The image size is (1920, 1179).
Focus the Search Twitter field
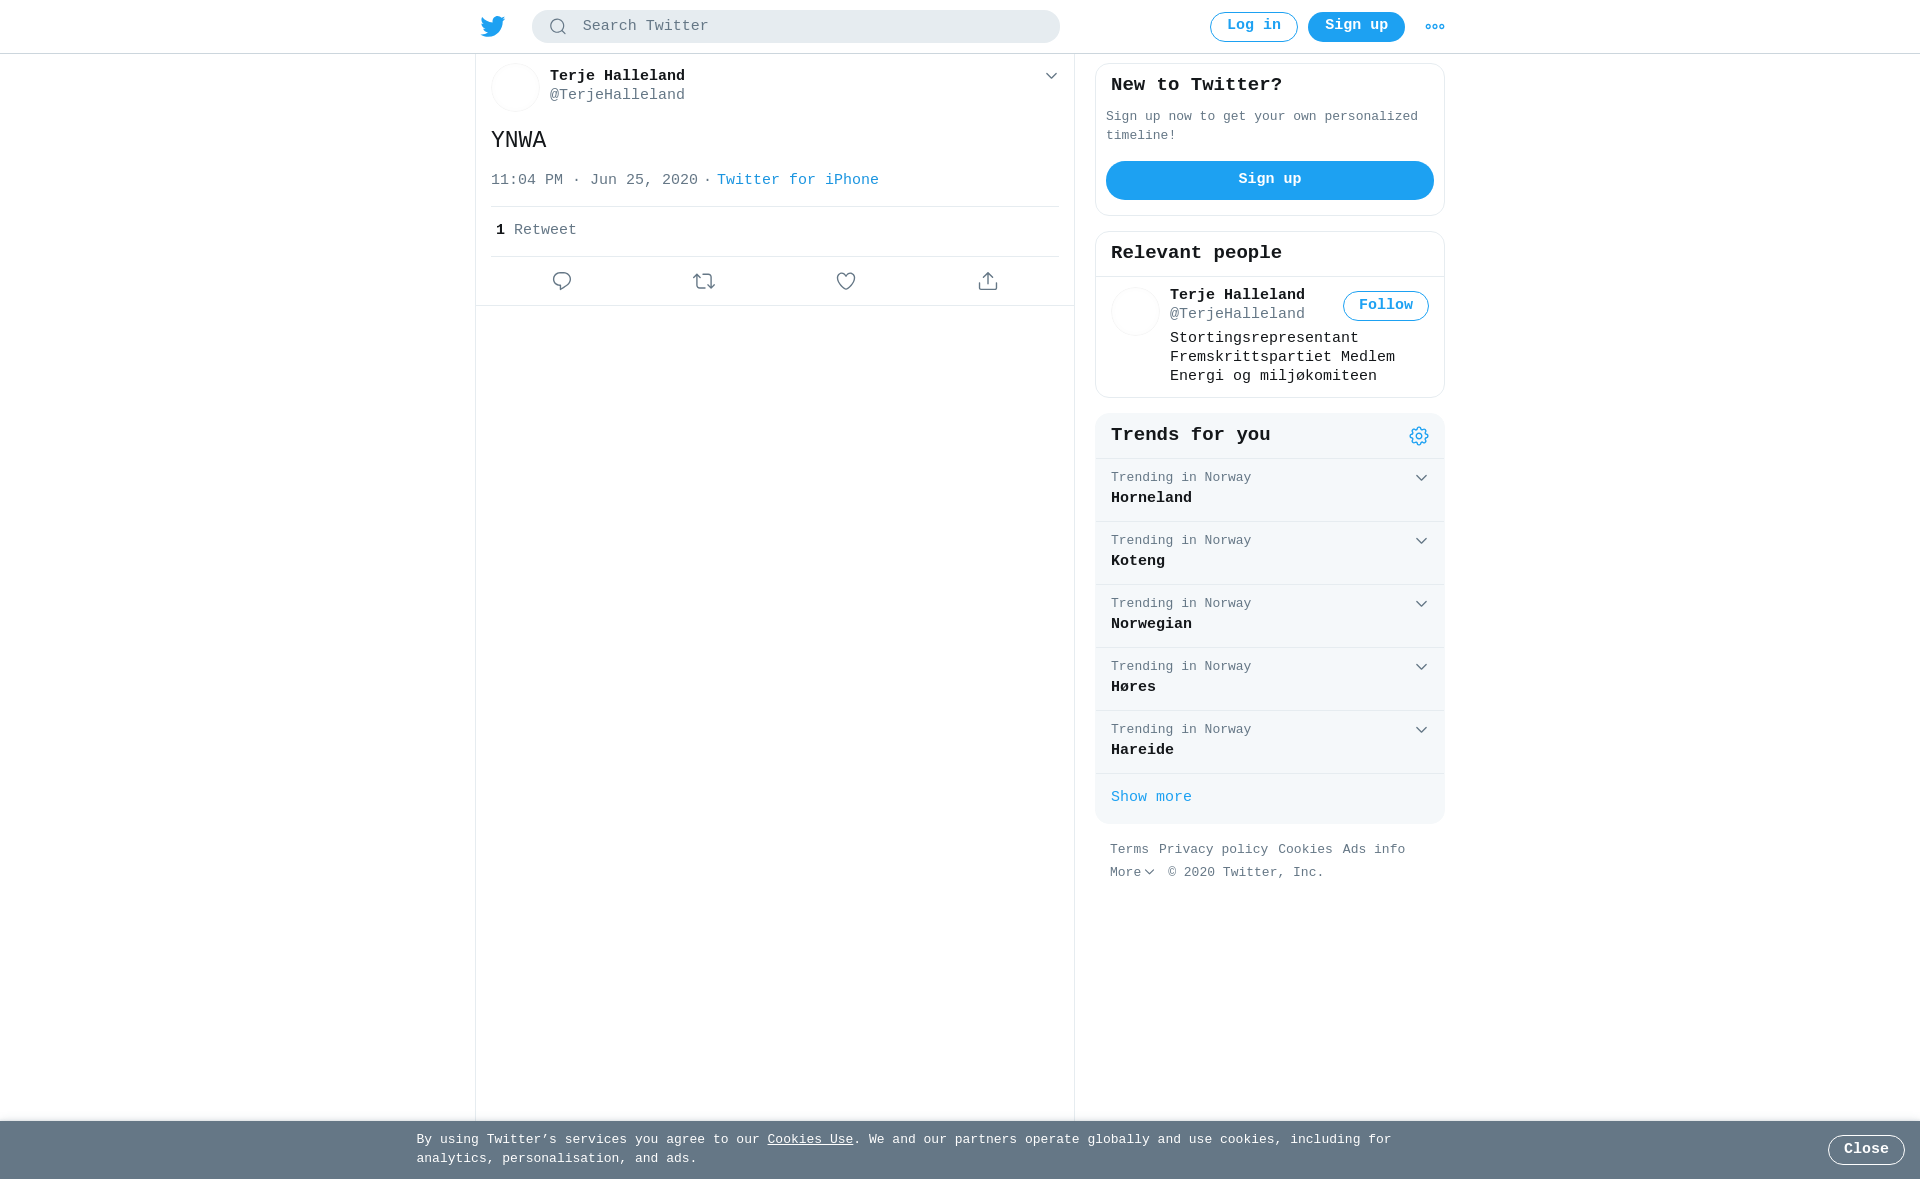(x=796, y=27)
